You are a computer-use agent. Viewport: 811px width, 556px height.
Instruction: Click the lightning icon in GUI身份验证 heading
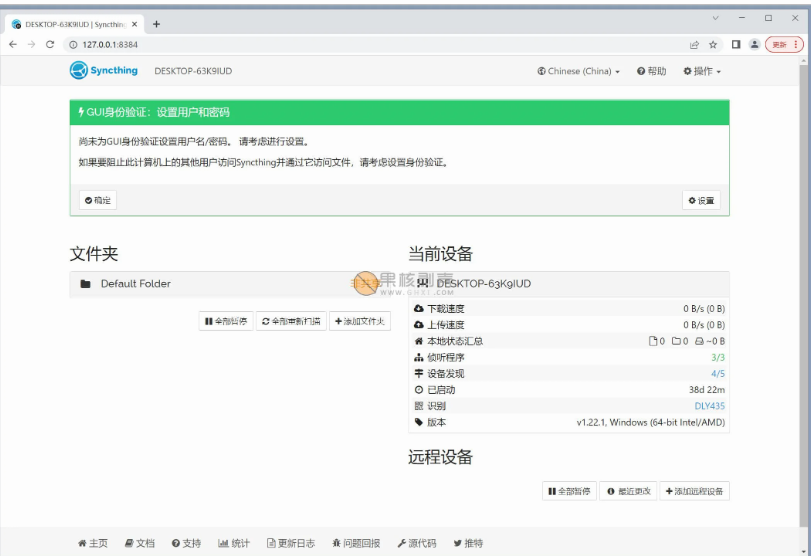pos(81,112)
